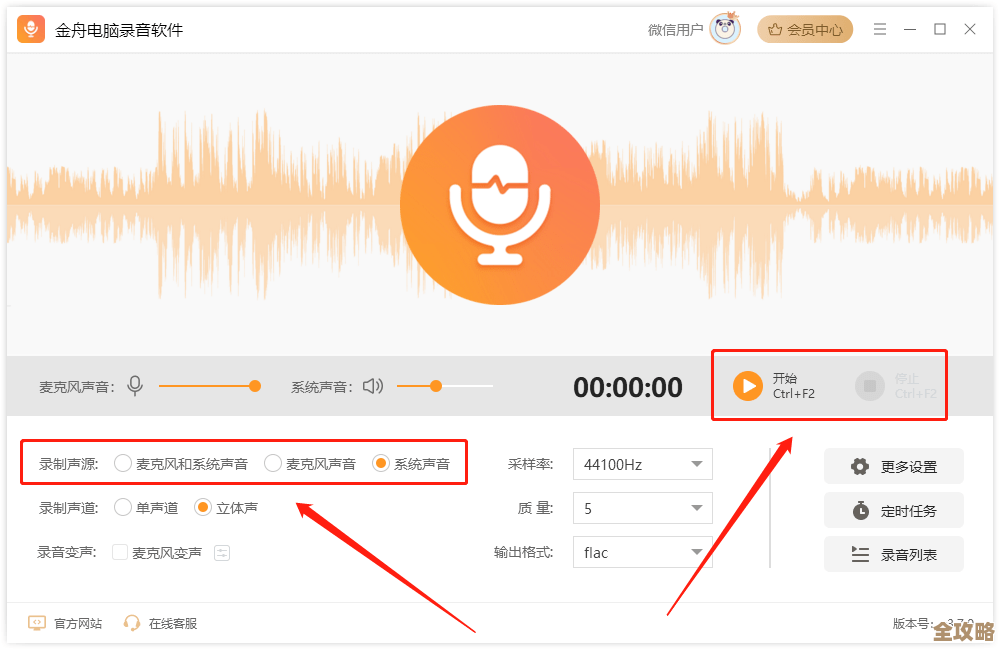Click the speaker icon beside 系统声音
The height and width of the screenshot is (650, 1000).
[372, 385]
